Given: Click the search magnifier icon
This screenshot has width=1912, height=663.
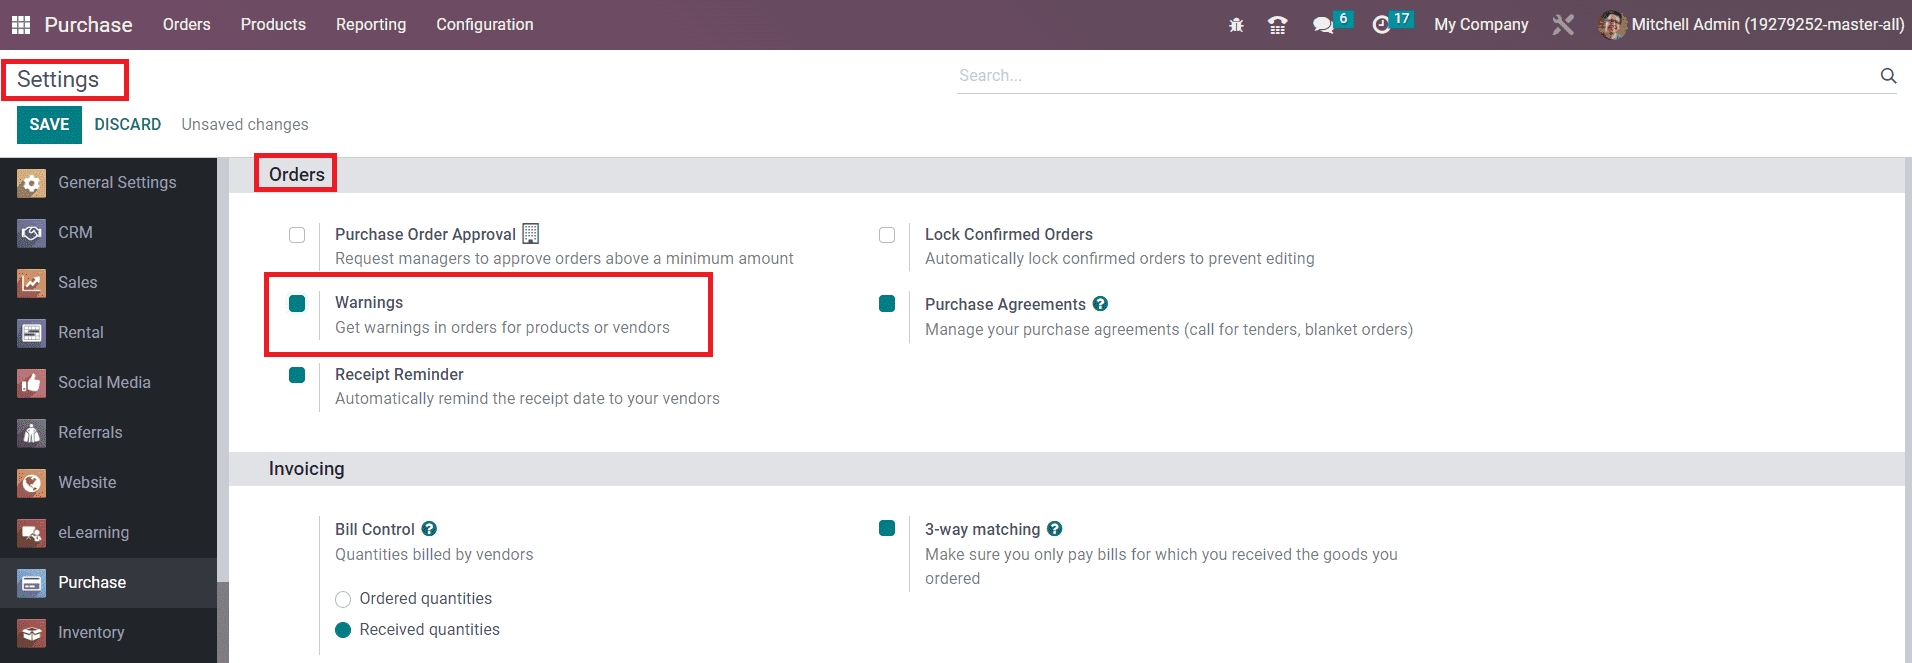Looking at the screenshot, I should [1888, 76].
